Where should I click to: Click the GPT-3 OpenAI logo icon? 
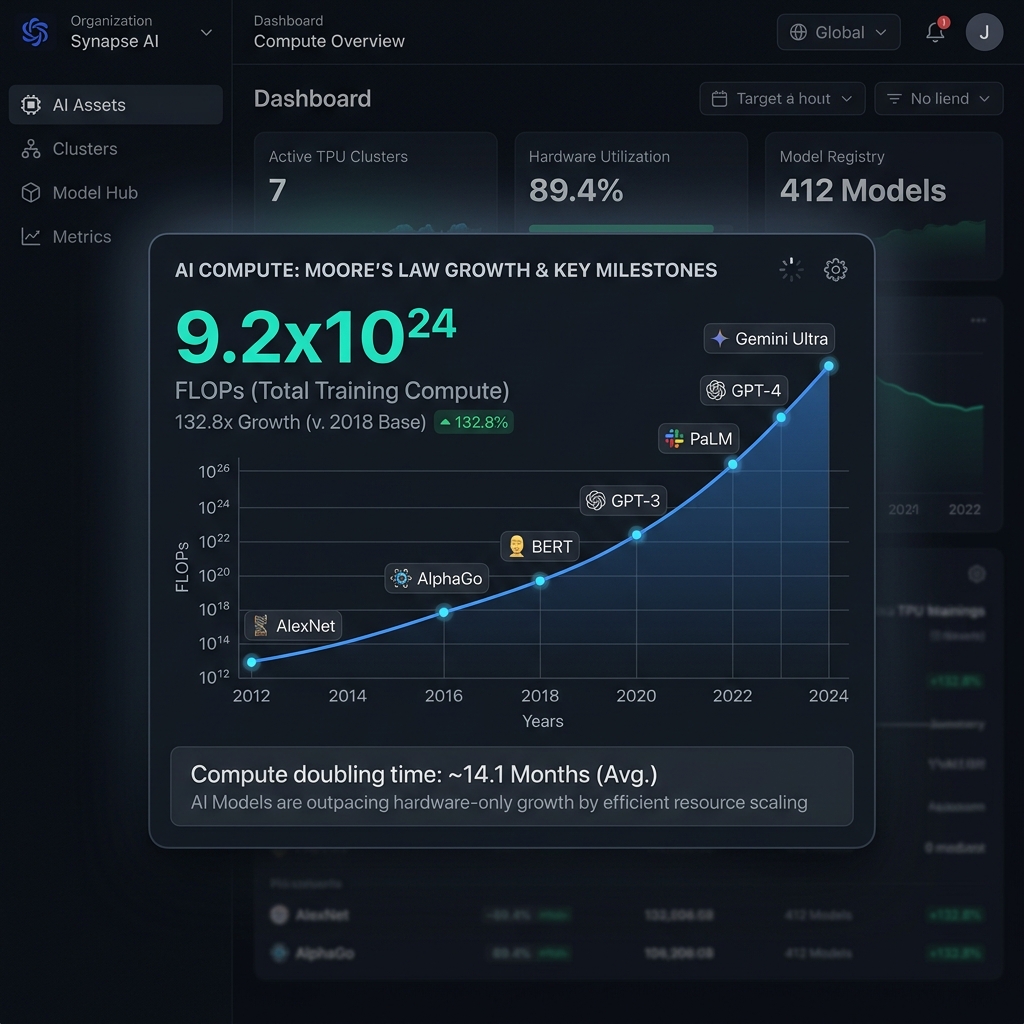coord(596,500)
